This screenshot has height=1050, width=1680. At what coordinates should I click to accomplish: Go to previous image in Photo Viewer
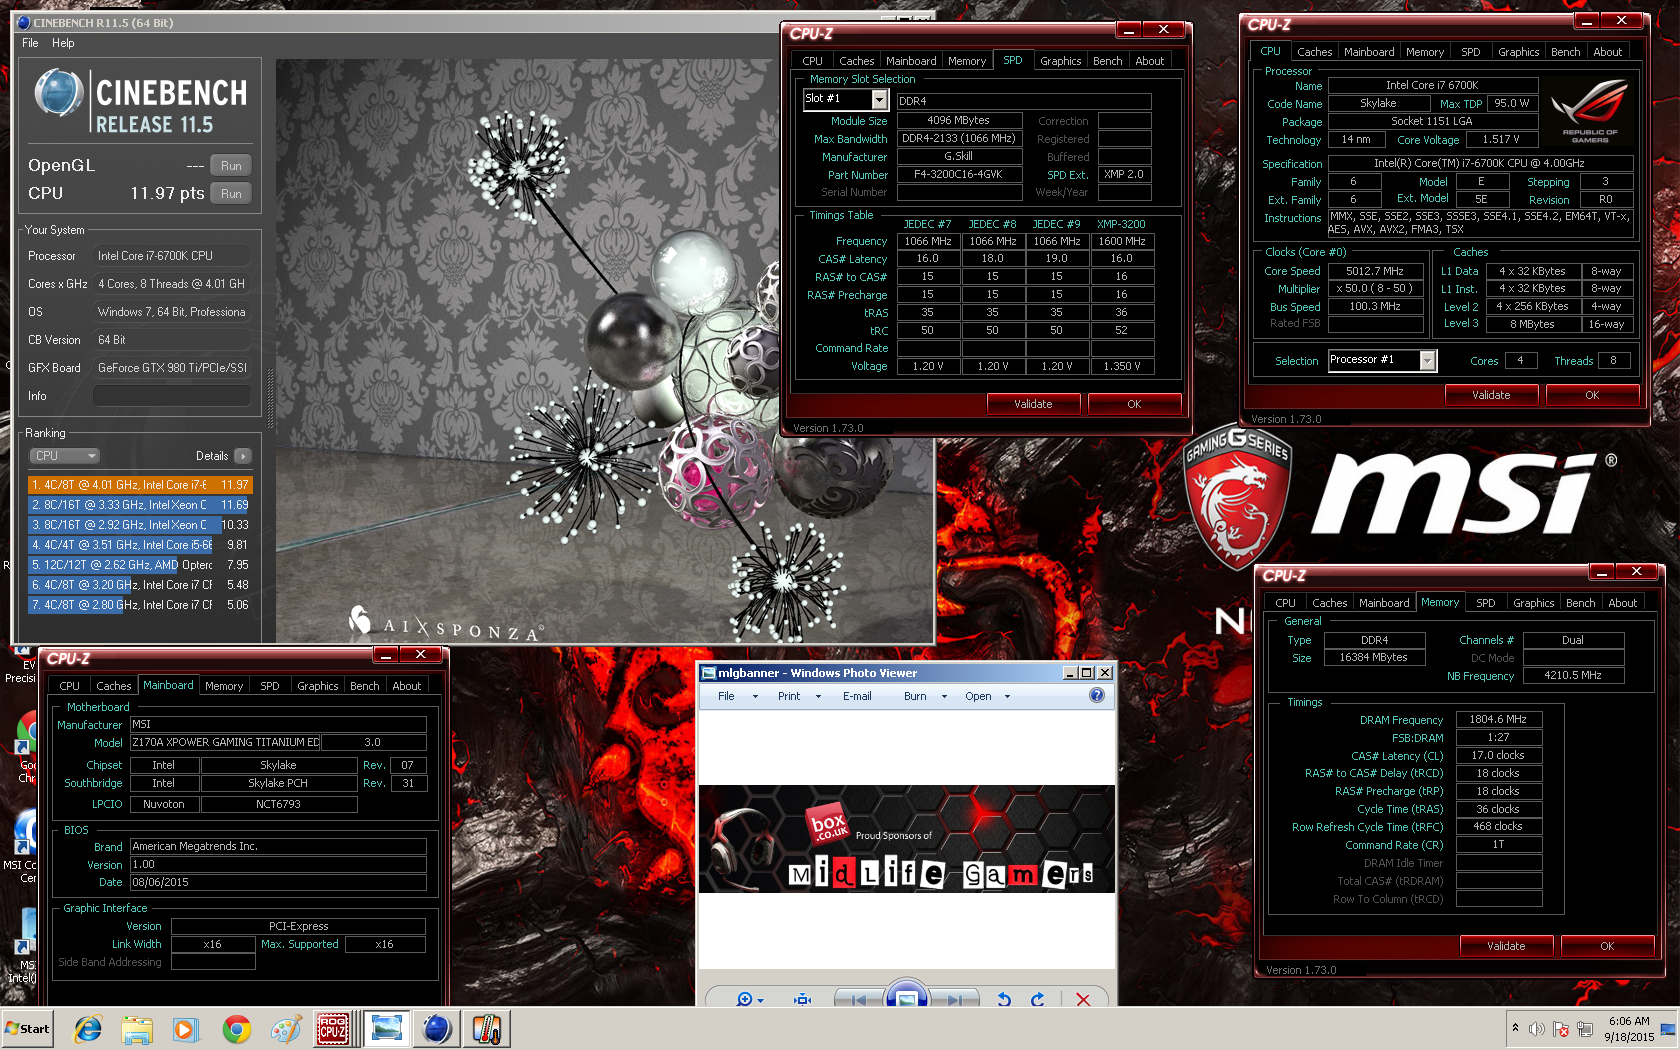pos(859,999)
